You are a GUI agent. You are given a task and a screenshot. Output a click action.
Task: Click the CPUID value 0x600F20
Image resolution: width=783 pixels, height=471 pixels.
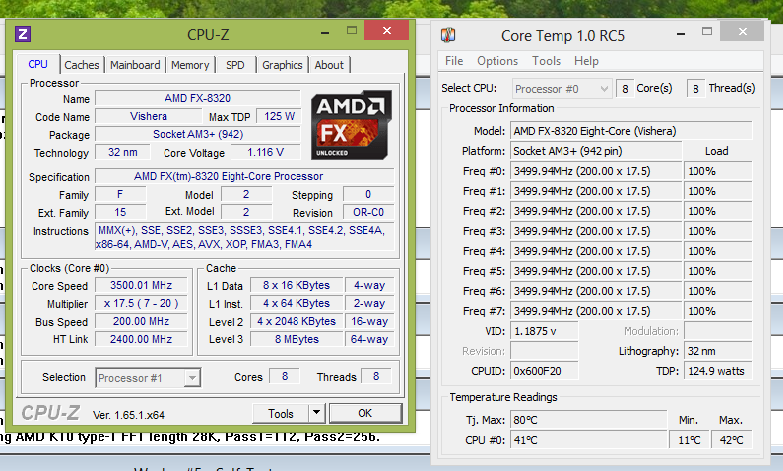tap(544, 371)
